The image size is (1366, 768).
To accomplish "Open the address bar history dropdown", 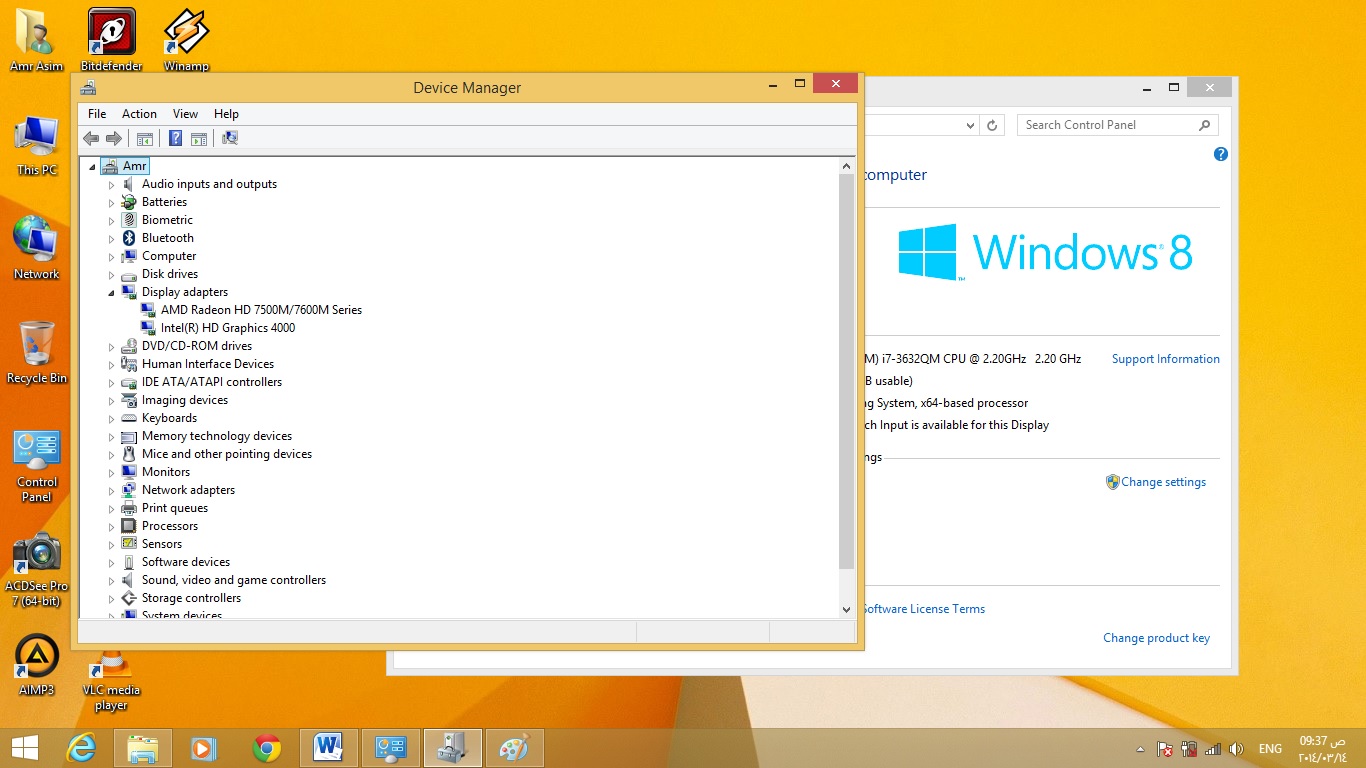I will (x=970, y=125).
